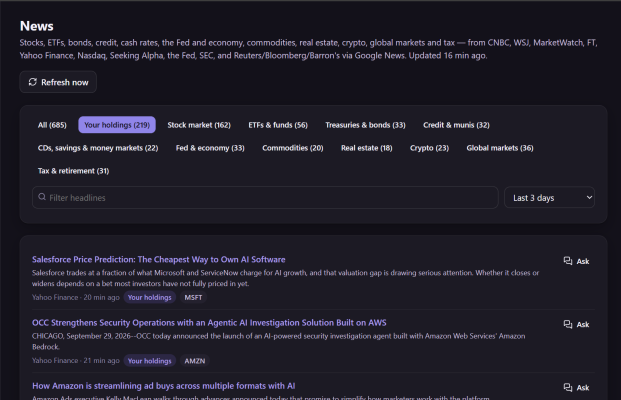The height and width of the screenshot is (400, 621).
Task: Click the Yahoo Finance · 21 min ago text
Action: click(76, 361)
